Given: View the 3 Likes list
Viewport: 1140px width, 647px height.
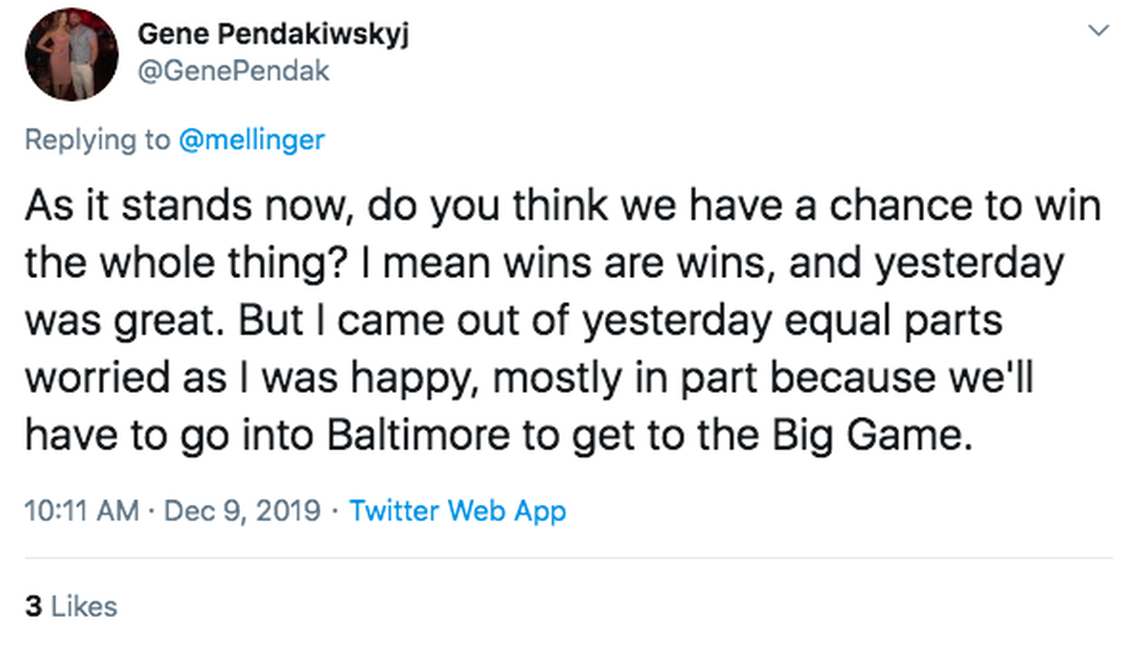Looking at the screenshot, I should [70, 606].
